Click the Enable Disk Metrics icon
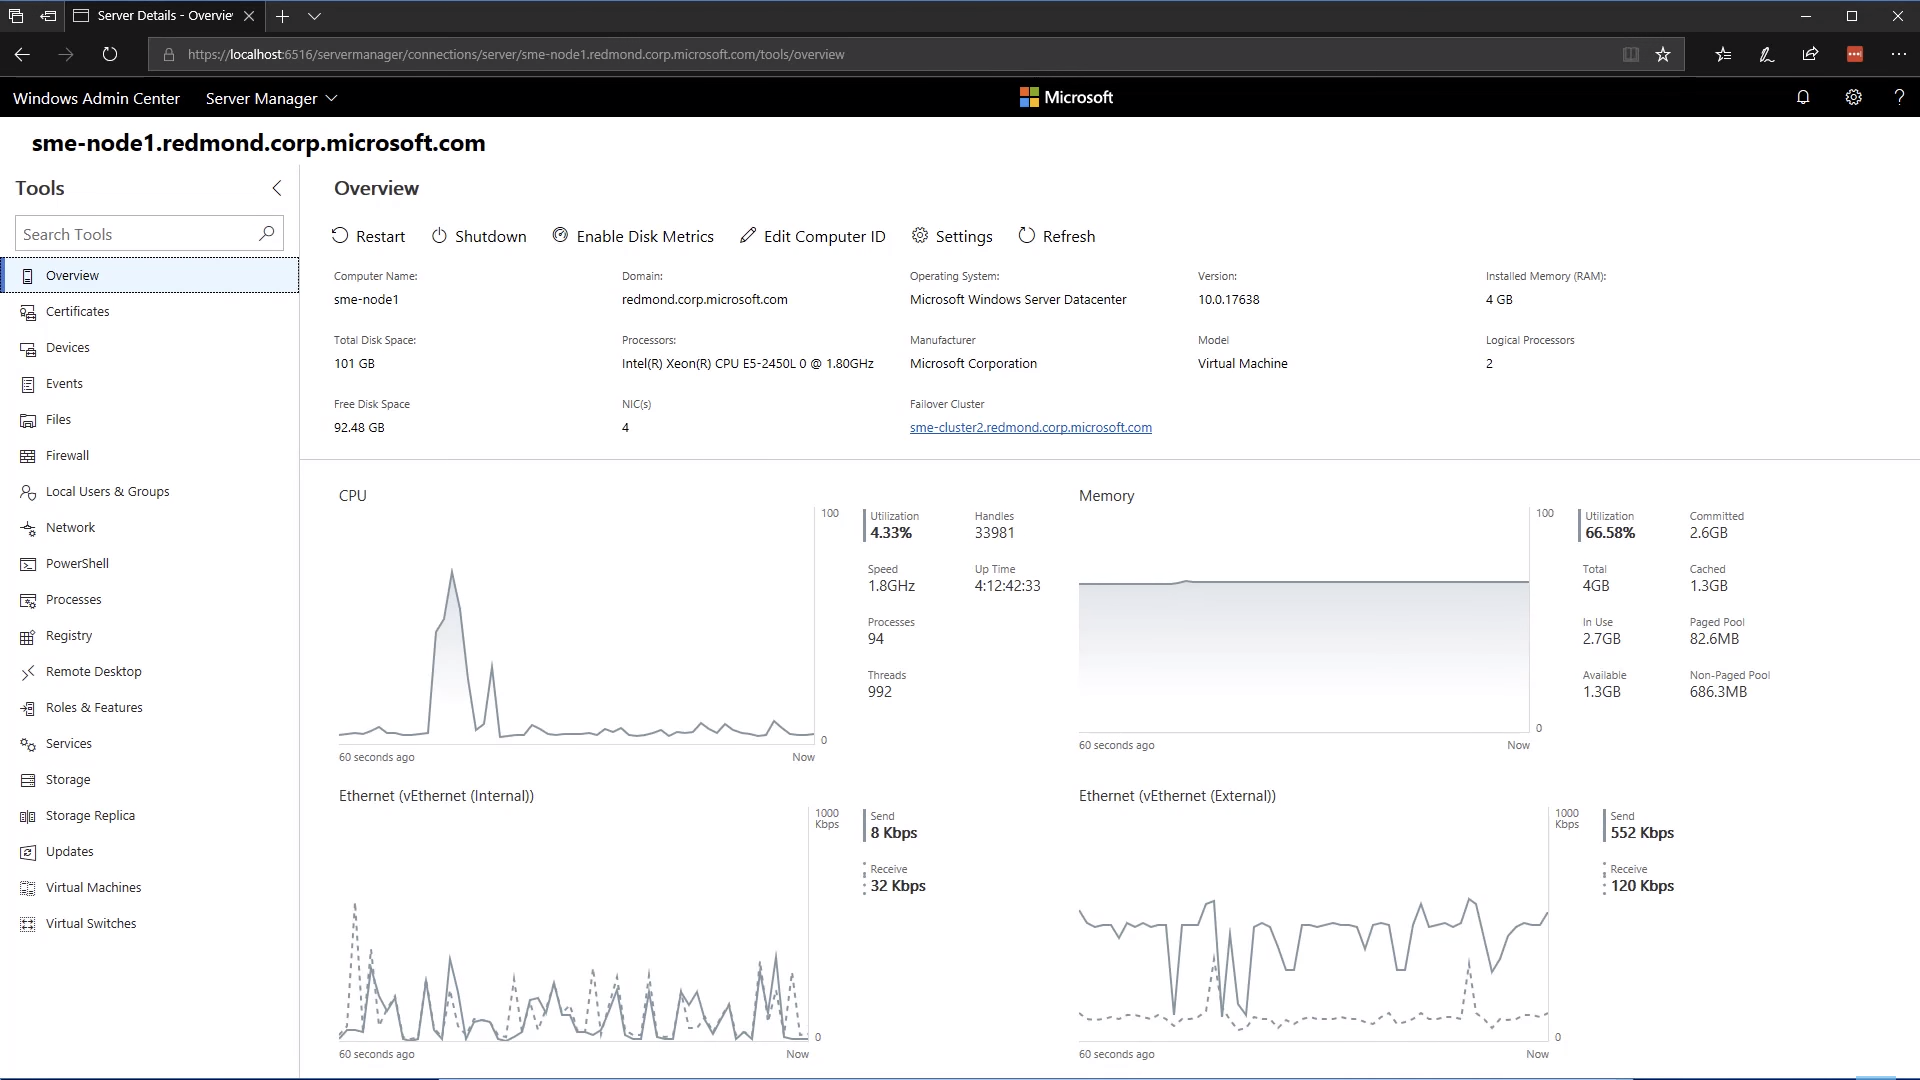Viewport: 1920px width, 1080px height. [x=559, y=235]
